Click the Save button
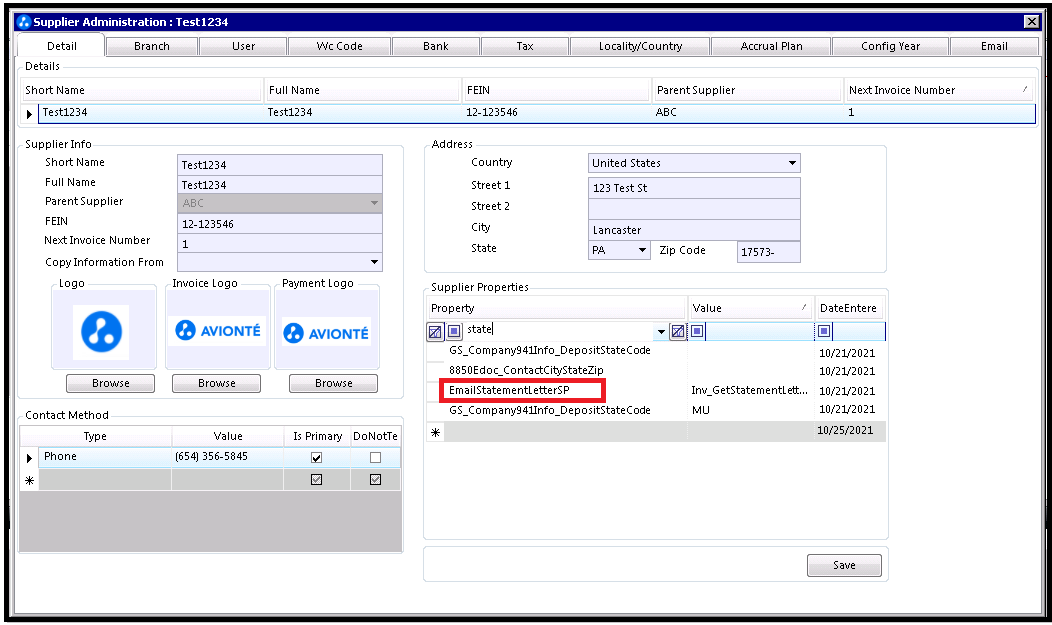 pyautogui.click(x=844, y=565)
